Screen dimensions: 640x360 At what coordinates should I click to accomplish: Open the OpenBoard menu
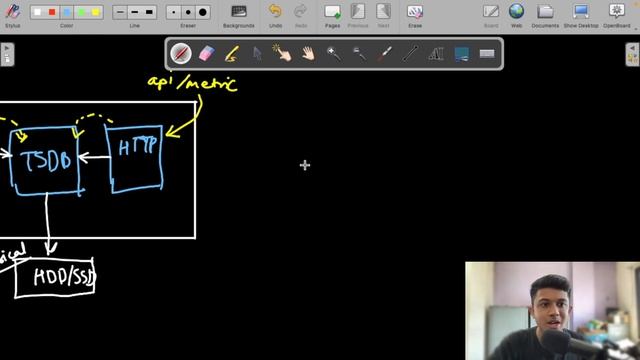(x=617, y=16)
